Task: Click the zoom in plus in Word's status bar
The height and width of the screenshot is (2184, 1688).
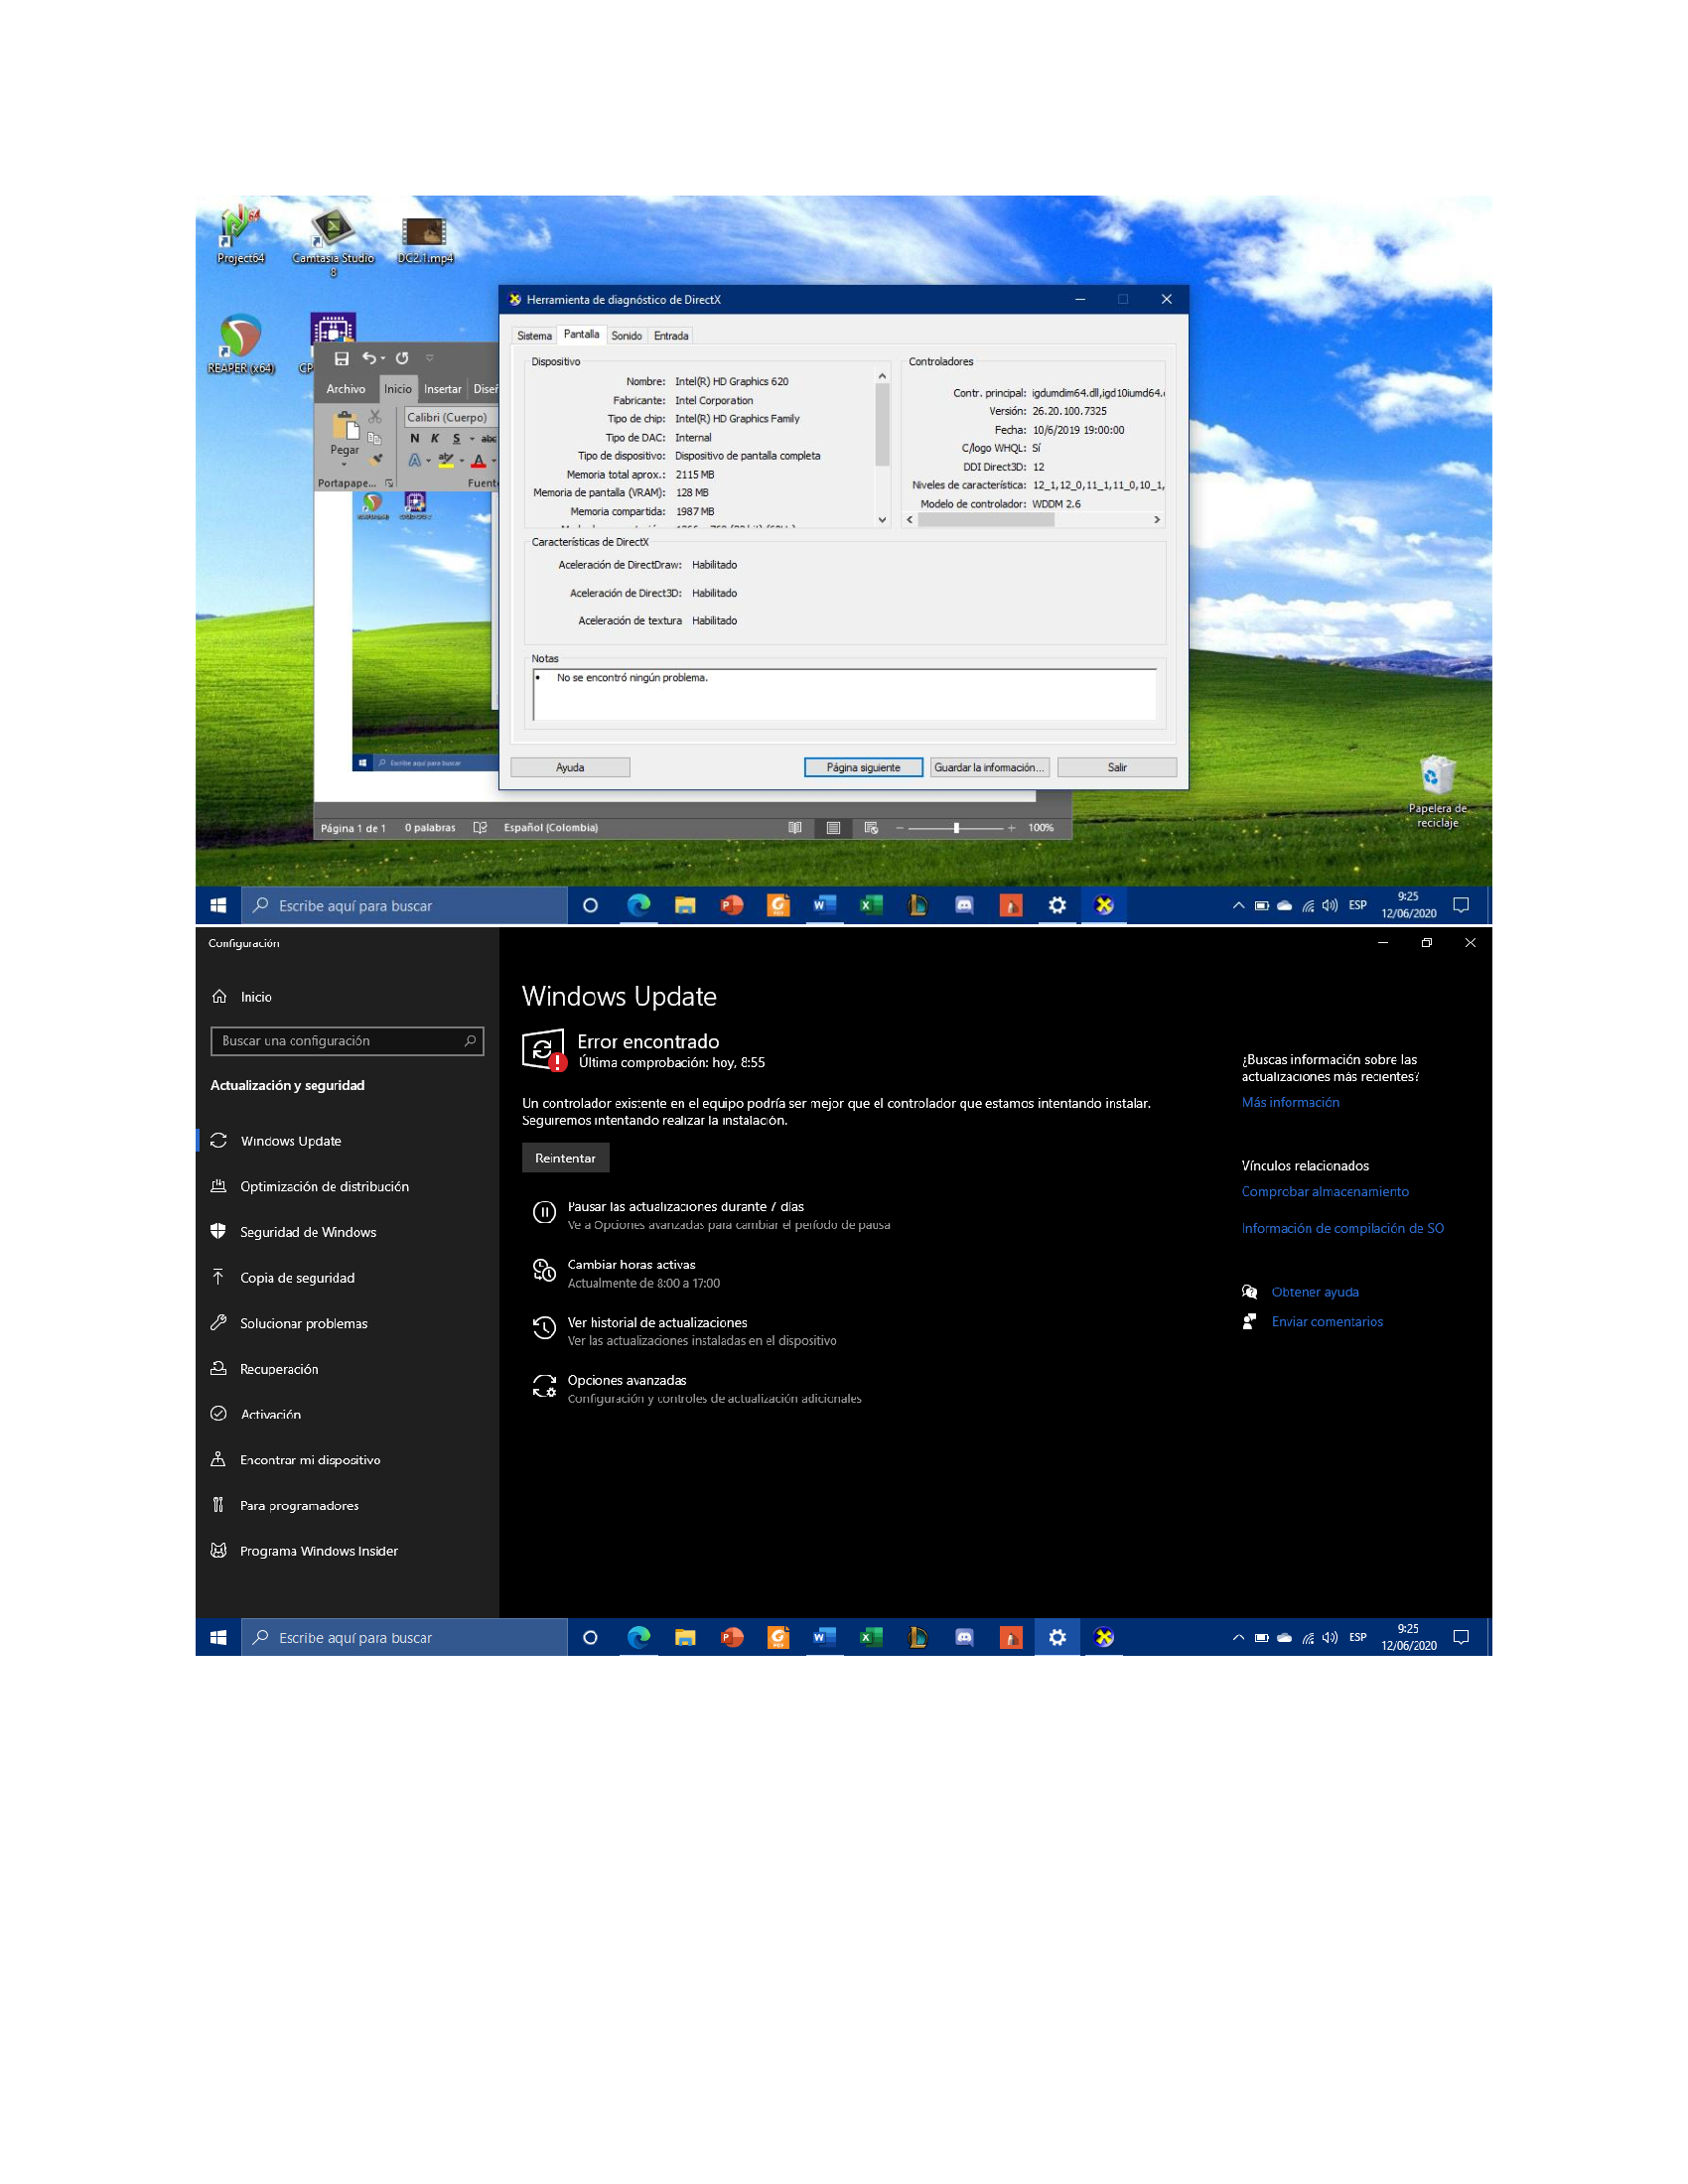Action: click(x=1012, y=828)
